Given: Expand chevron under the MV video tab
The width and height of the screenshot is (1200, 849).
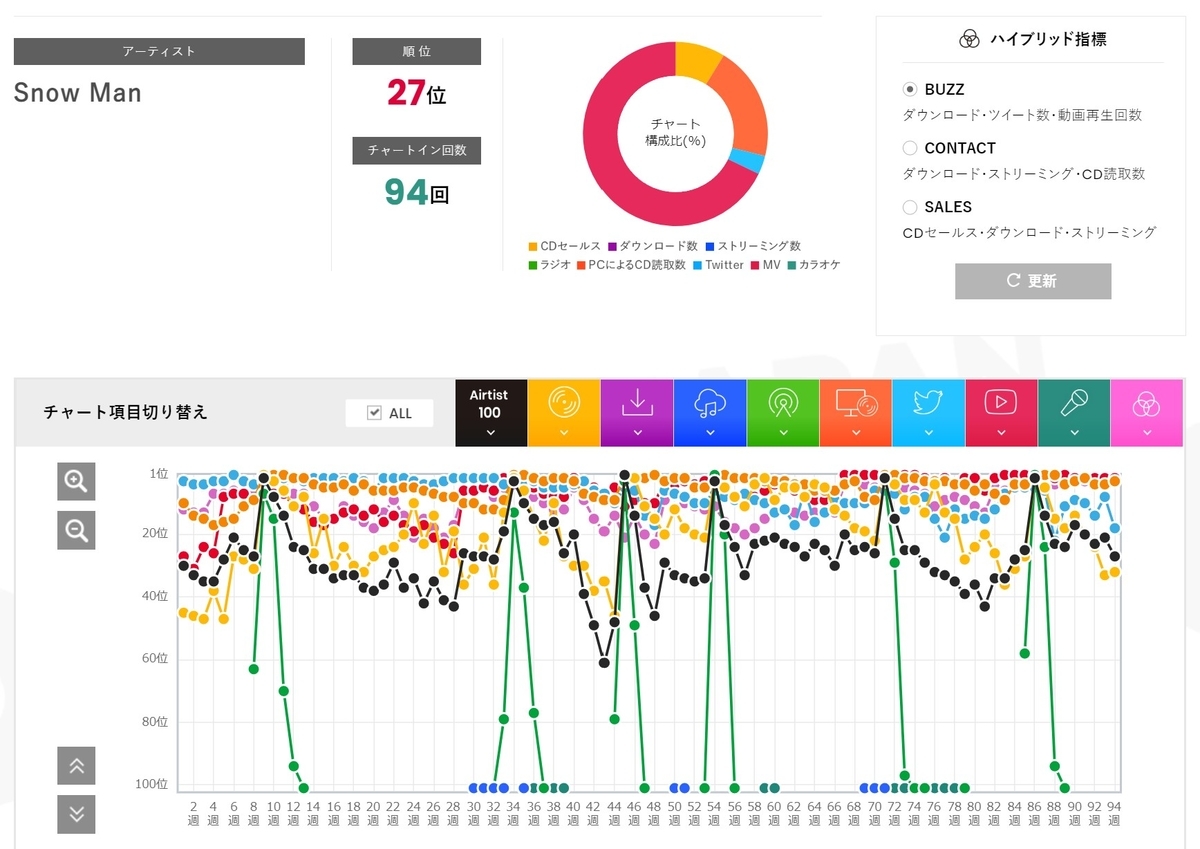Looking at the screenshot, I should [1001, 433].
